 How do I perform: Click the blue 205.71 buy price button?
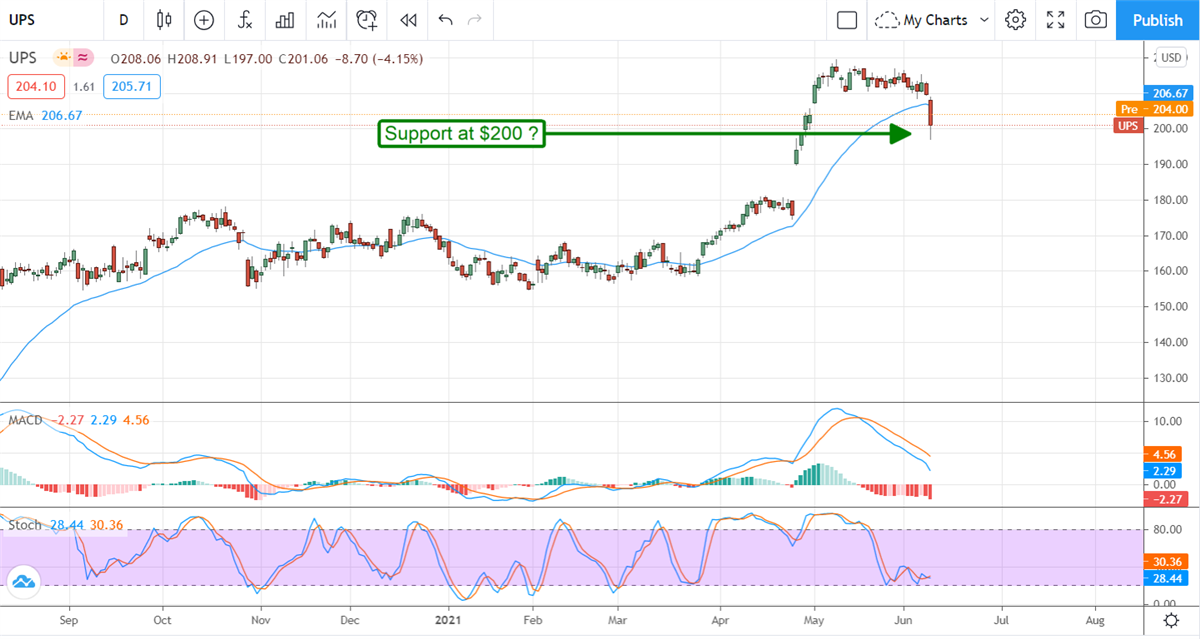(x=131, y=87)
